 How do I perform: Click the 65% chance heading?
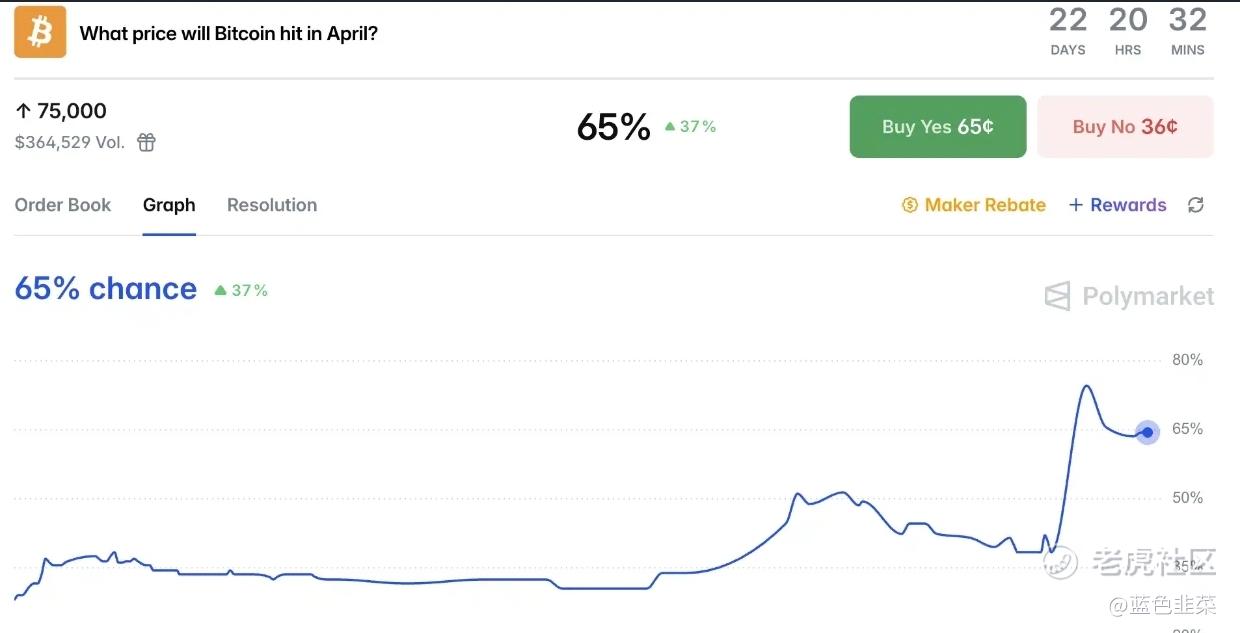pos(106,289)
